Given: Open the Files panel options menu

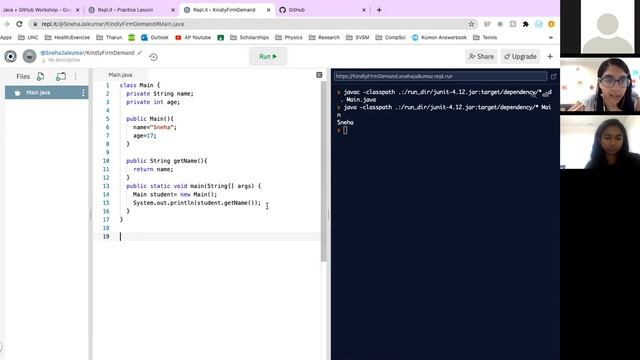Looking at the screenshot, I should (x=76, y=76).
